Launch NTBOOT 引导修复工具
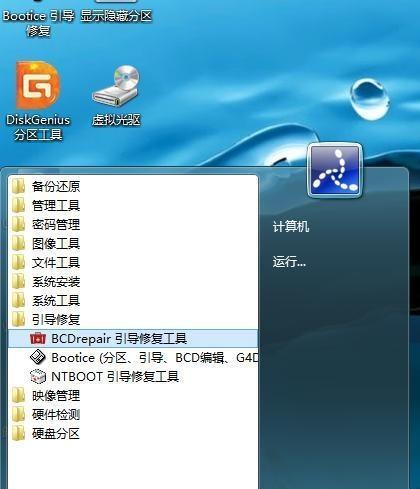This screenshot has width=420, height=489. coord(133,377)
